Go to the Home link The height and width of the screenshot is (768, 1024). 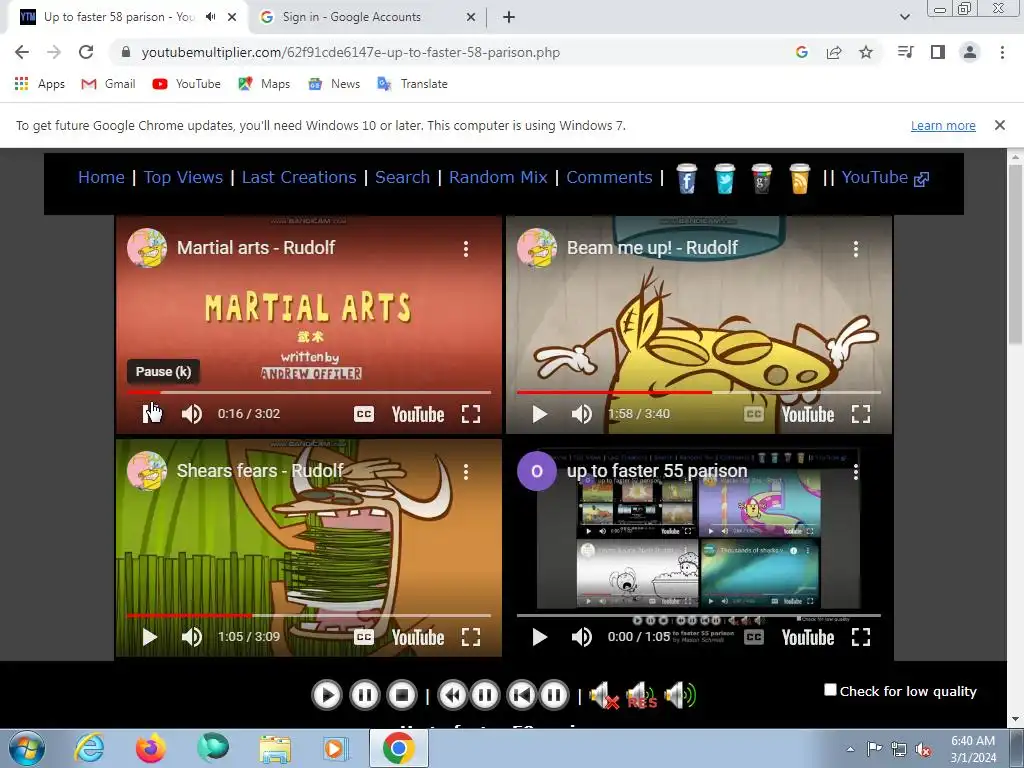click(101, 177)
